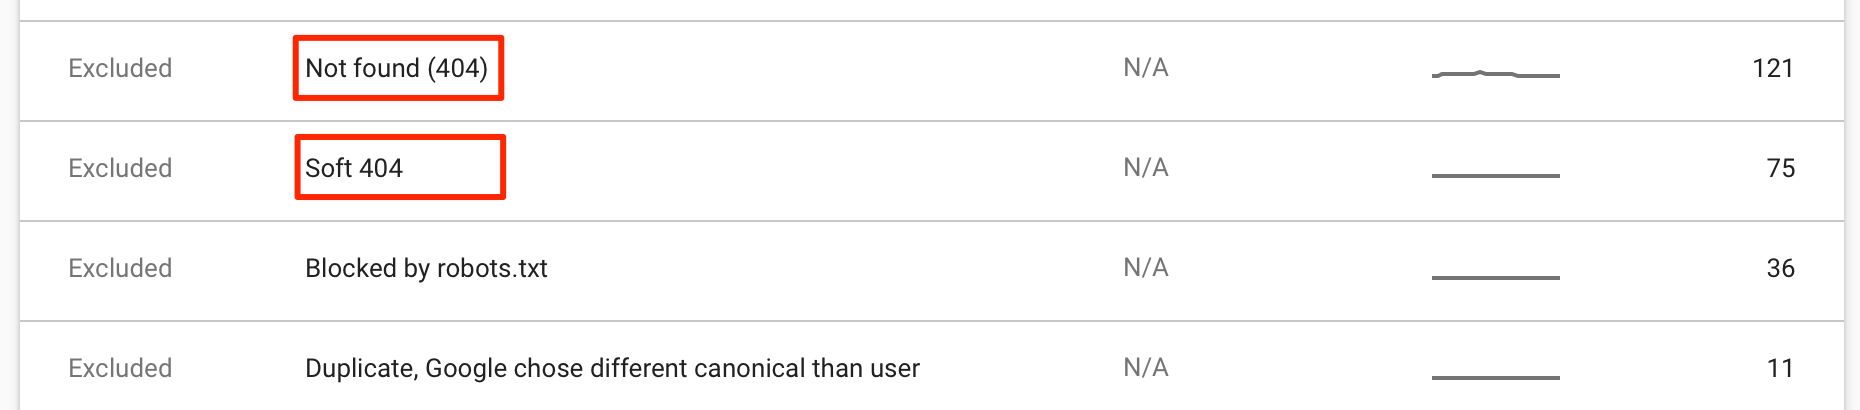The width and height of the screenshot is (1860, 410).
Task: Click the Soft 404 trend line
Action: point(1495,175)
